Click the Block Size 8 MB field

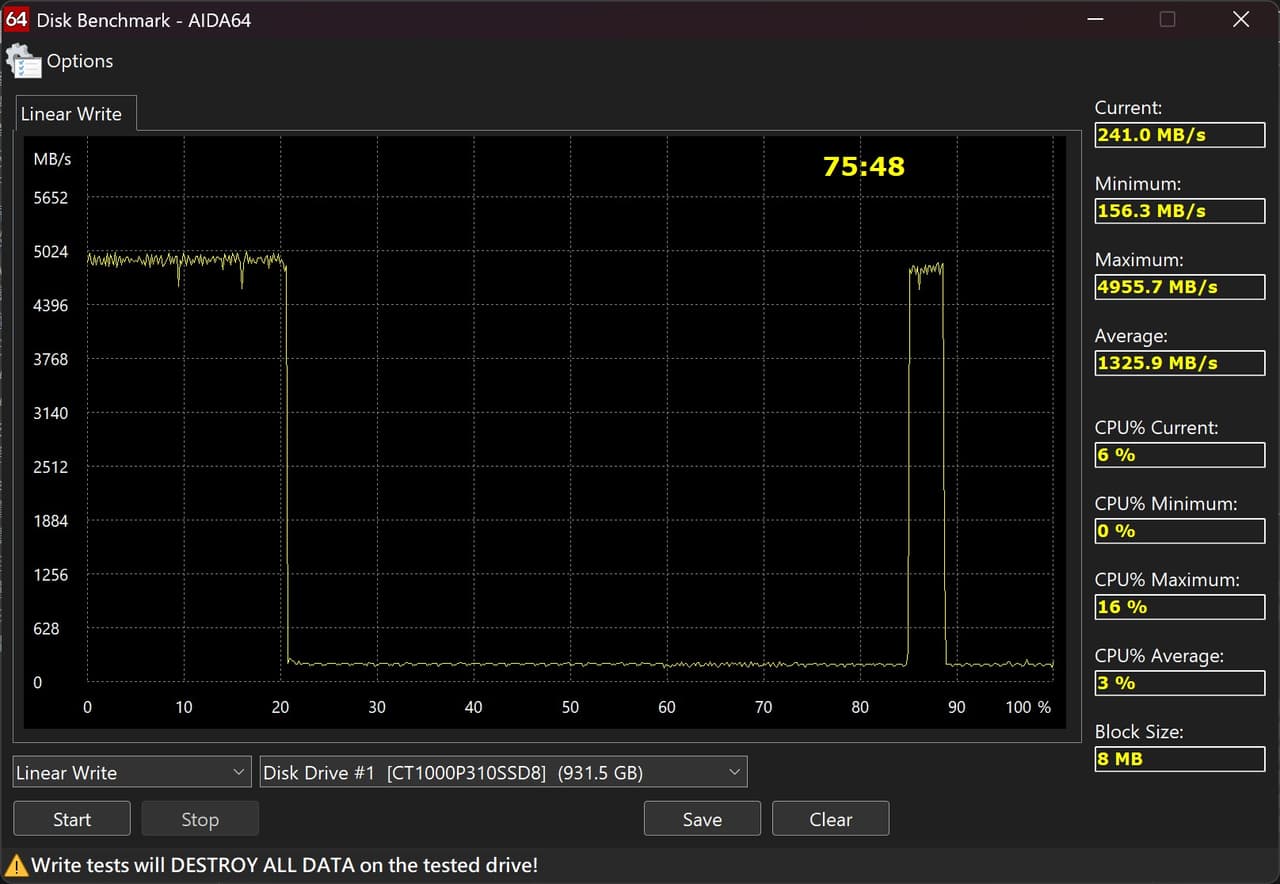1179,759
